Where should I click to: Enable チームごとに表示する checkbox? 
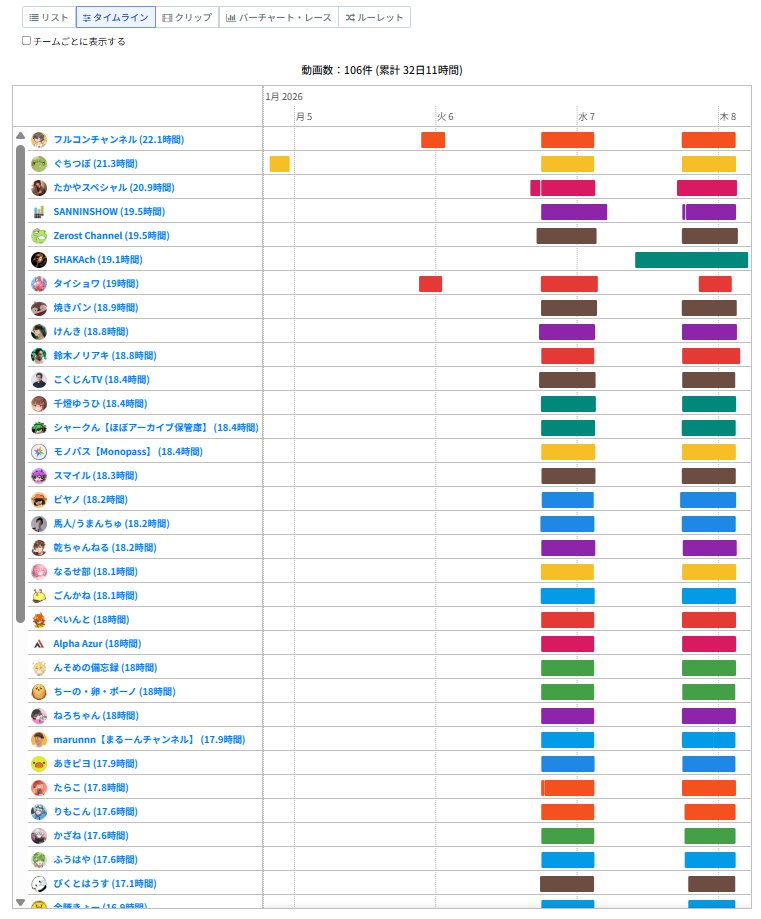(x=26, y=40)
